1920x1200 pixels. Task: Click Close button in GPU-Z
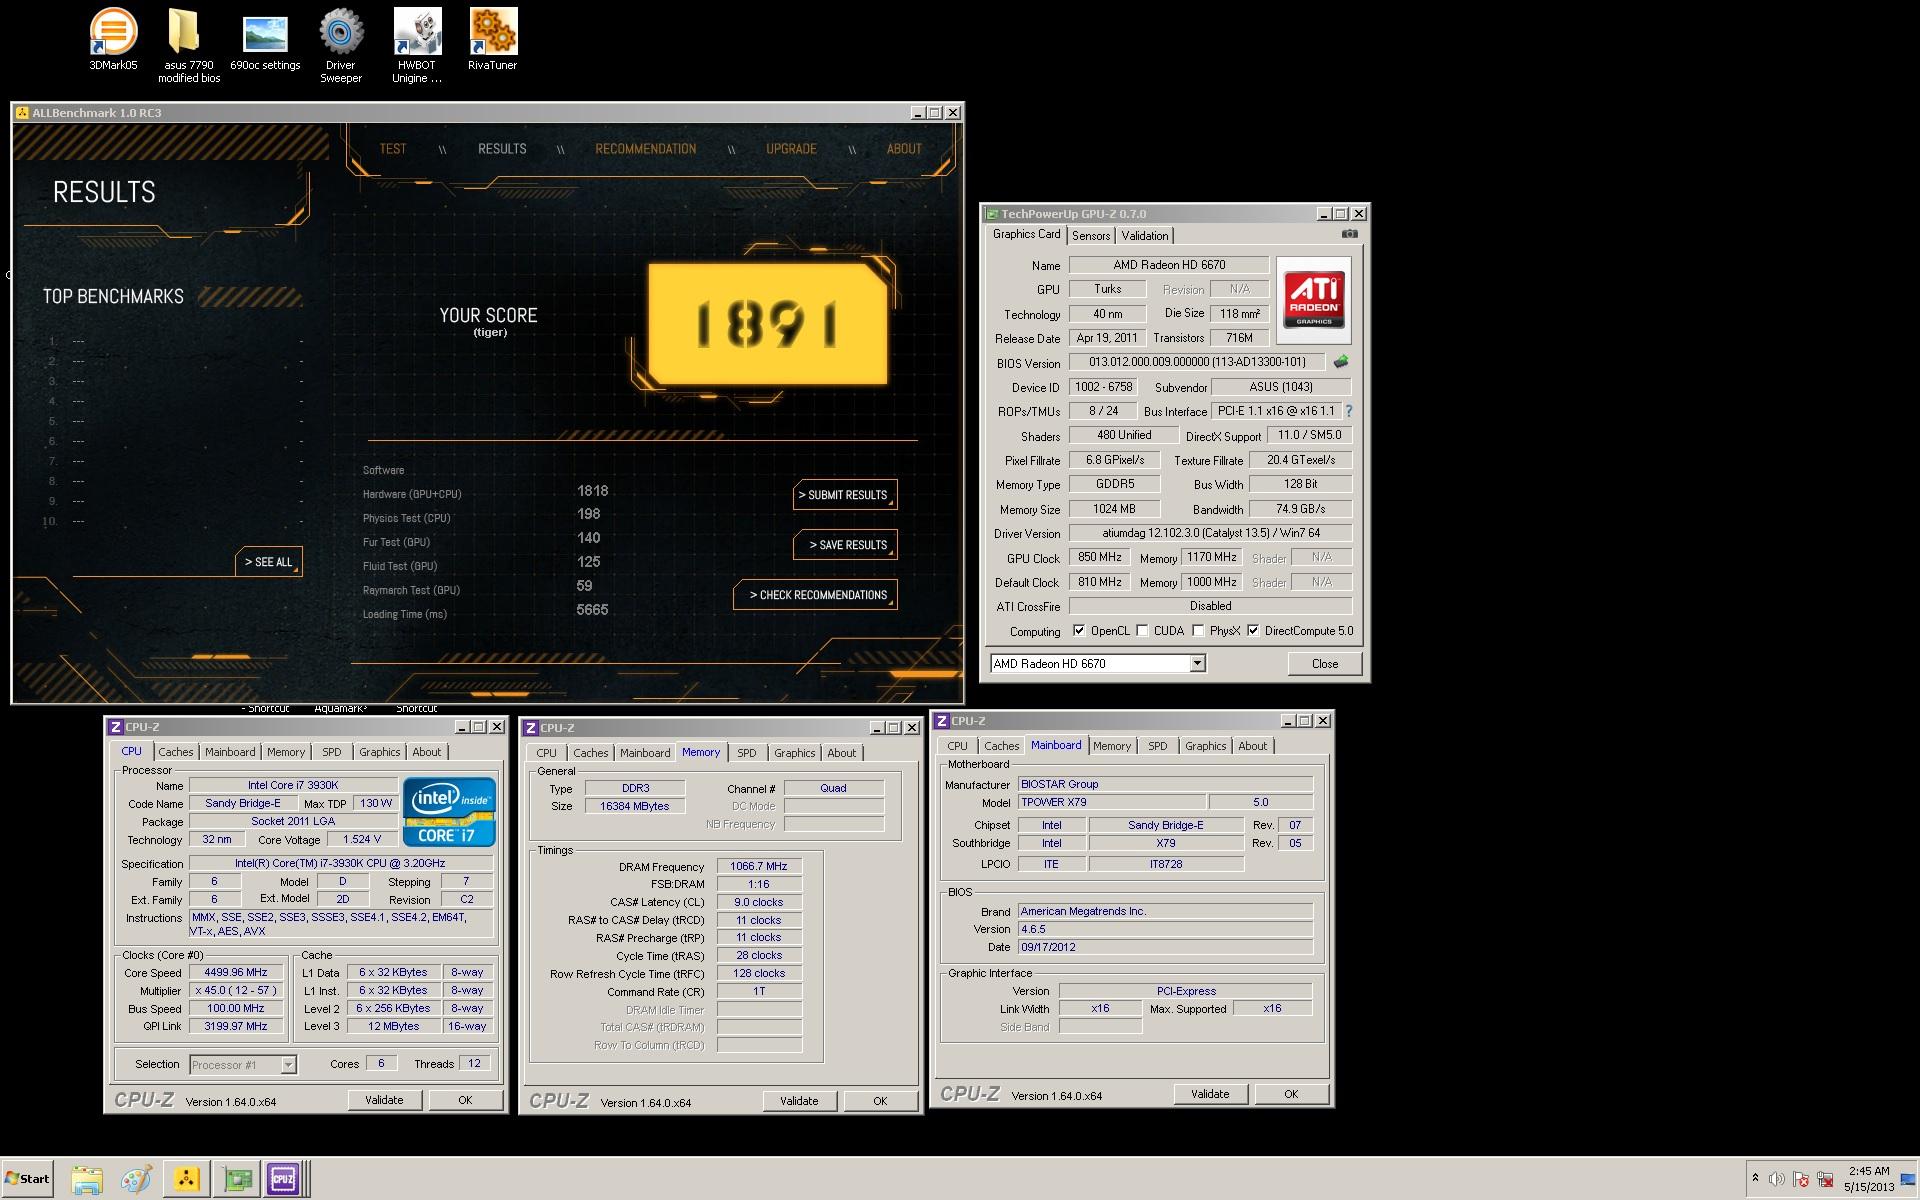(x=1324, y=664)
